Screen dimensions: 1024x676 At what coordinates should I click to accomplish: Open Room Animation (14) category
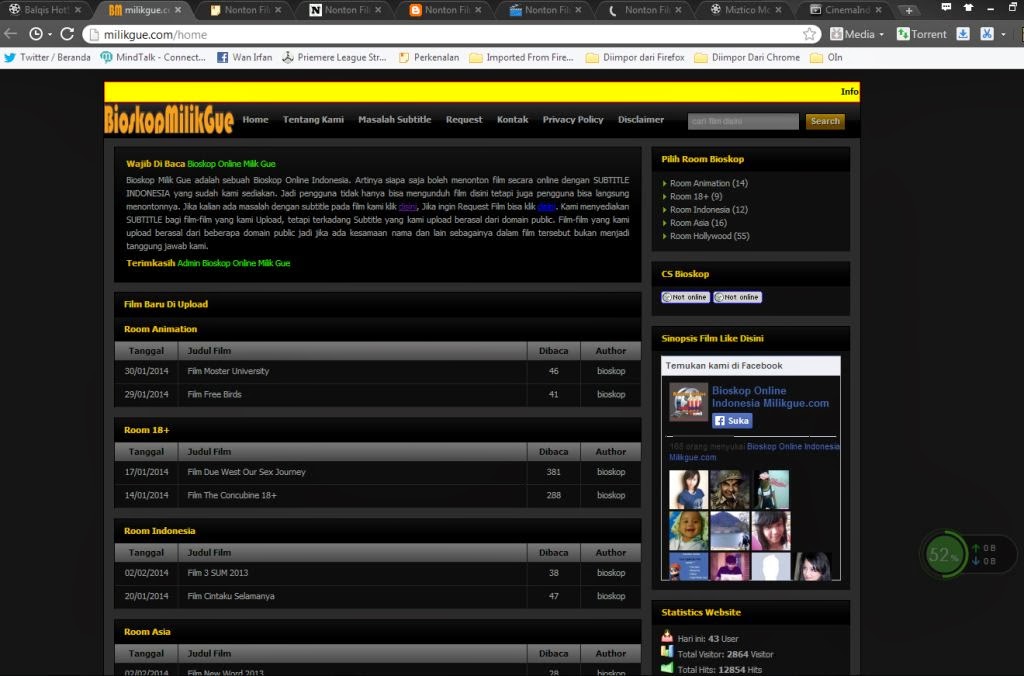709,184
